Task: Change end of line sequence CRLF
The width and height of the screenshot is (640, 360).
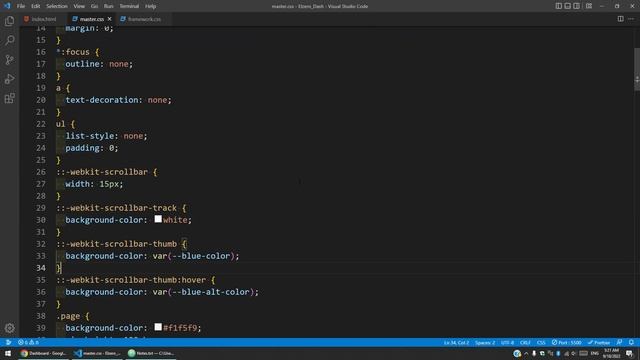Action: coord(525,342)
